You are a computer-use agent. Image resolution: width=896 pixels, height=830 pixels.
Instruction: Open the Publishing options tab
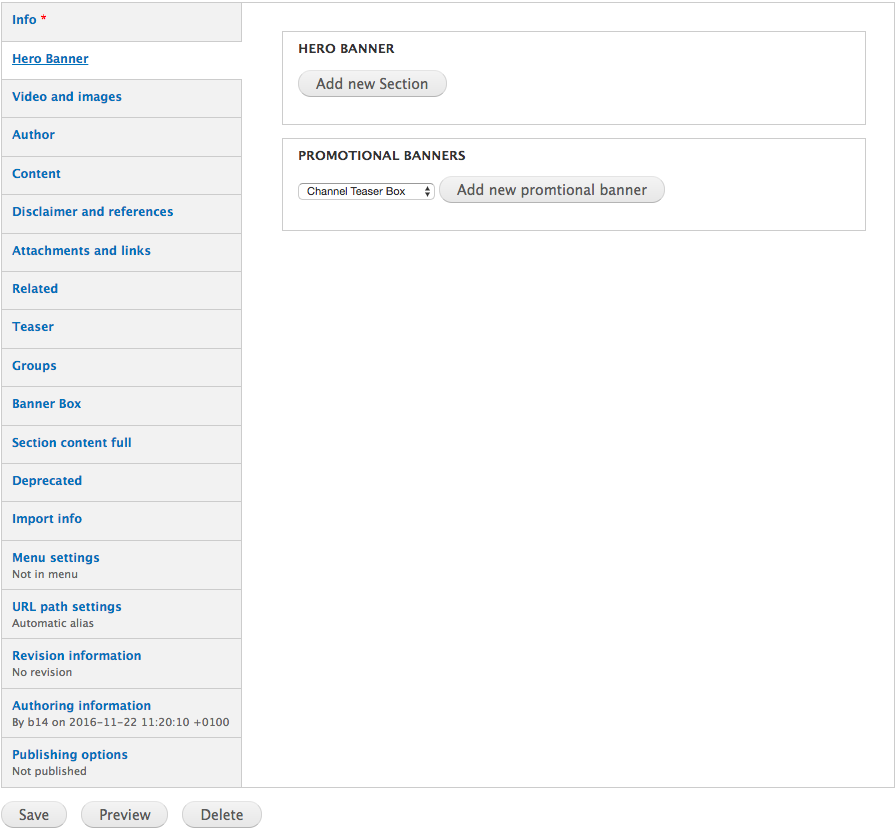[x=70, y=755]
